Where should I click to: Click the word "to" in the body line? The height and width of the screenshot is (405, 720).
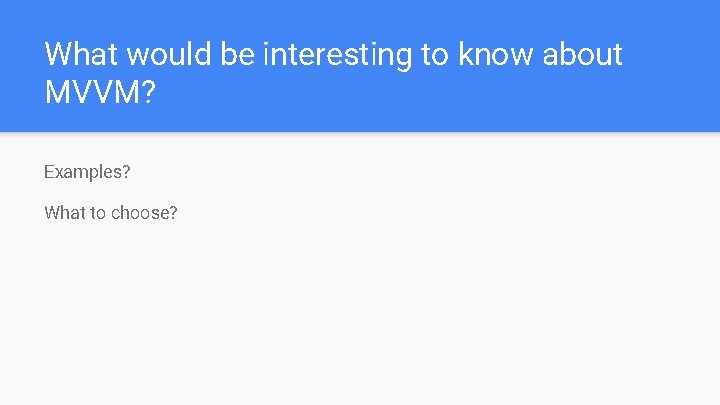click(98, 212)
